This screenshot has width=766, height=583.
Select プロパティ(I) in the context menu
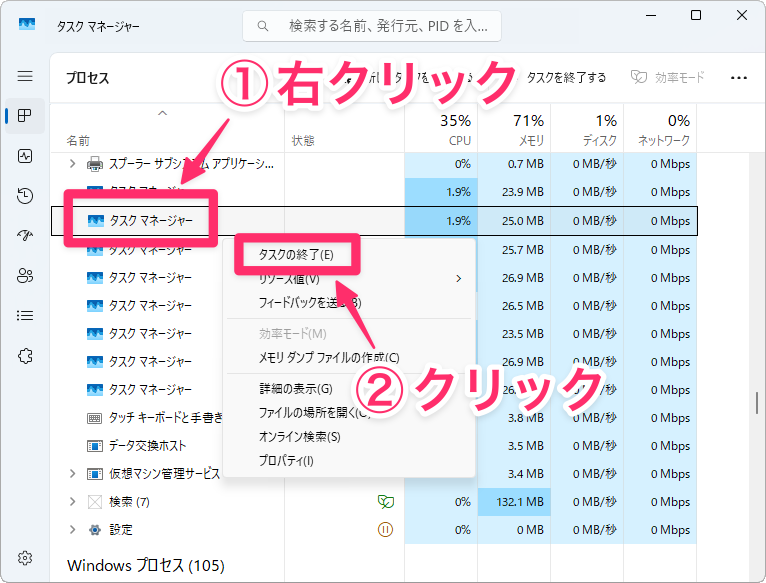286,460
